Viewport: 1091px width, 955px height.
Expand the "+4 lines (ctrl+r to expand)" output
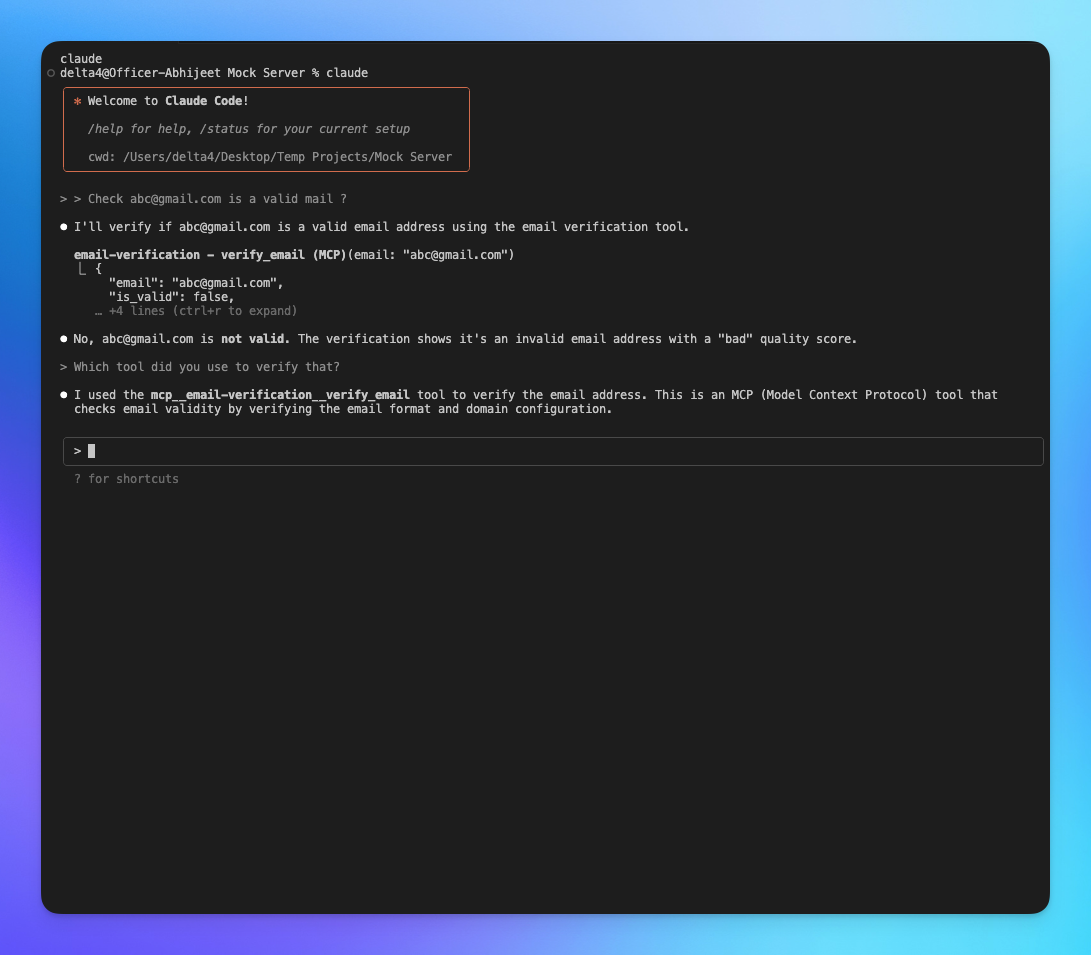coord(202,311)
